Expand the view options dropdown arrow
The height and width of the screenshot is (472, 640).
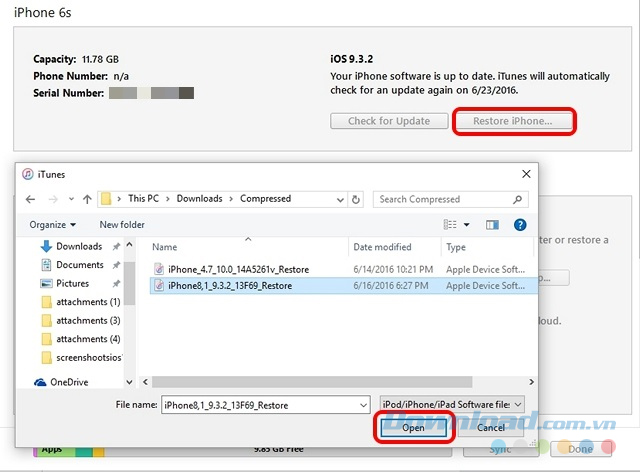tap(466, 225)
